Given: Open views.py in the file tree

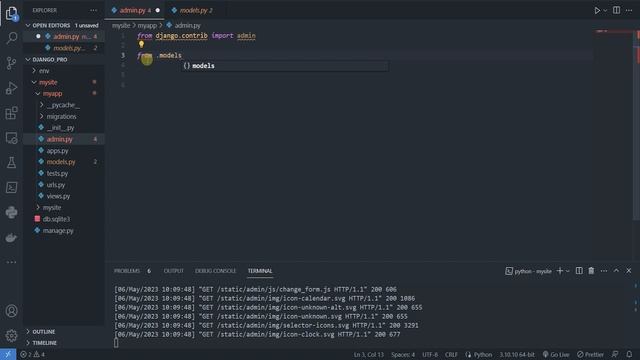Looking at the screenshot, I should (x=64, y=196).
